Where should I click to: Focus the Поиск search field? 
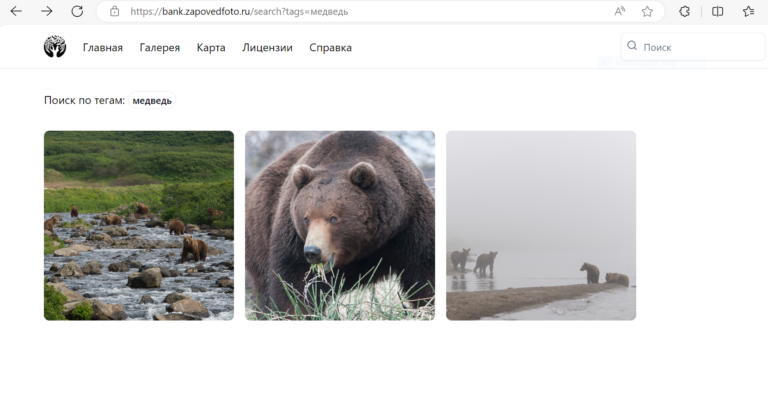click(x=693, y=47)
